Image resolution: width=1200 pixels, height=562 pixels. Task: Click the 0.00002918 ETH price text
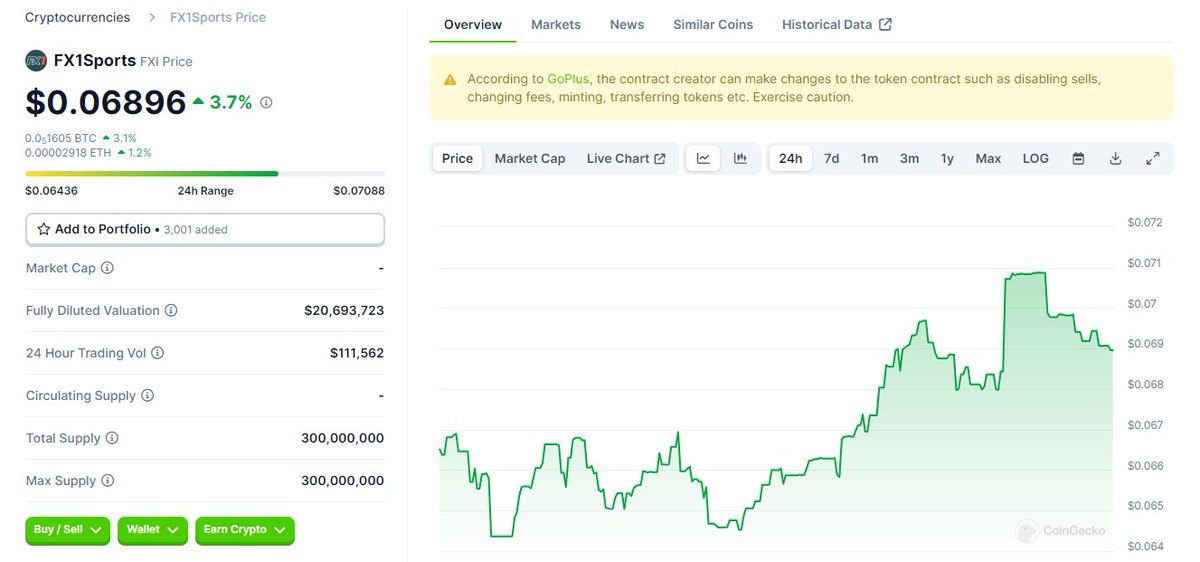(68, 152)
